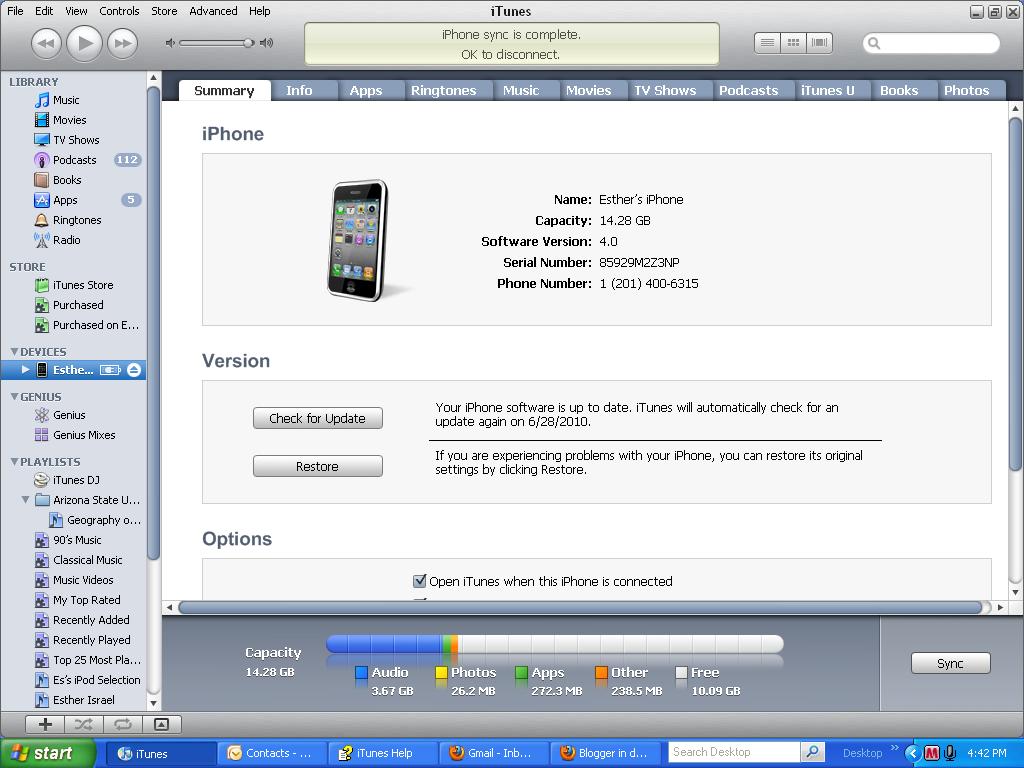
Task: Click the sidebar vertical scrollbar
Action: pos(153,322)
